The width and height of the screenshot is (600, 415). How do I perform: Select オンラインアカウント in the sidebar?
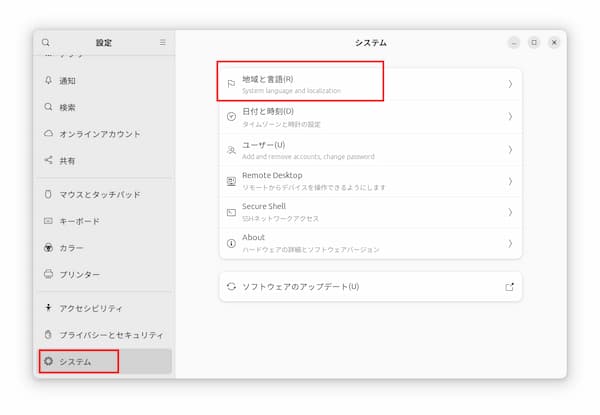click(105, 134)
